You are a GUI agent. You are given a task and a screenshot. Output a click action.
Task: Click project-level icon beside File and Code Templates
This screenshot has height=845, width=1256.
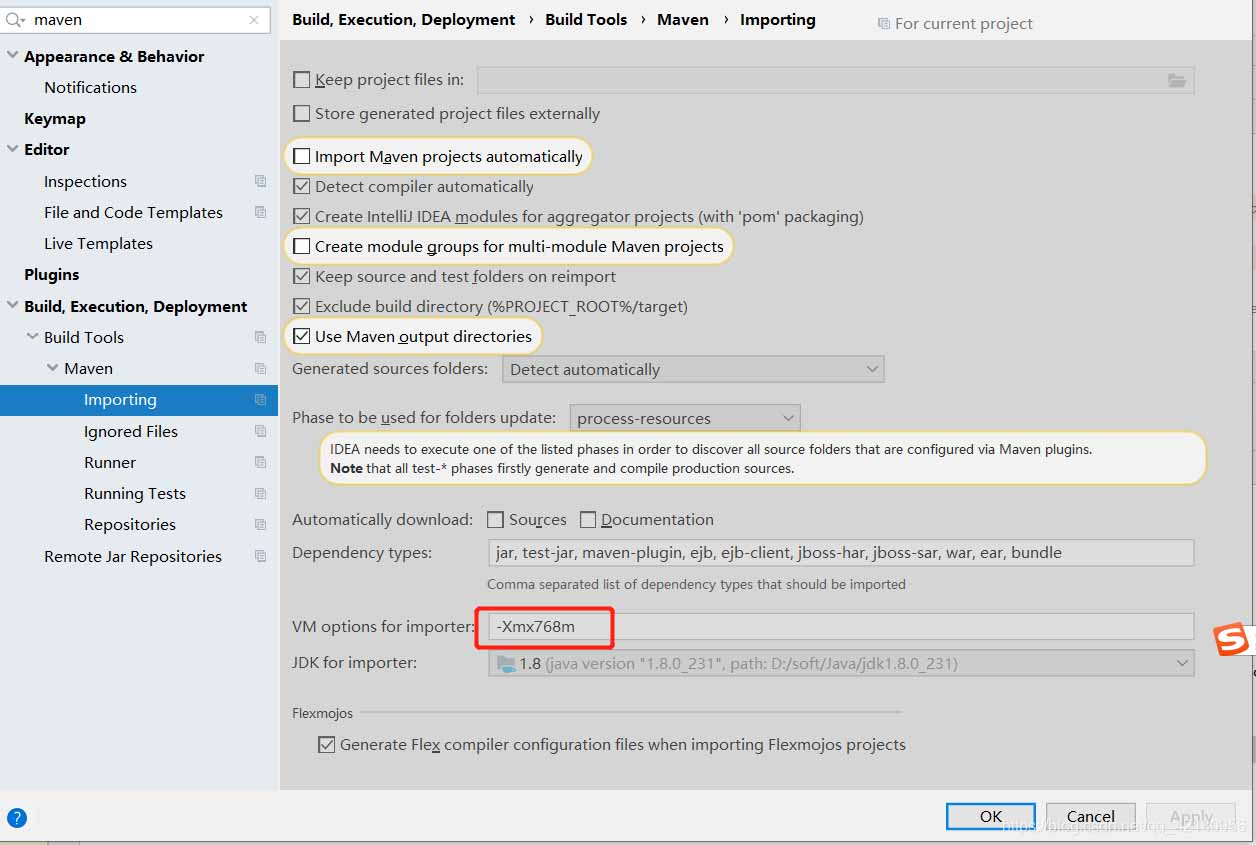260,212
